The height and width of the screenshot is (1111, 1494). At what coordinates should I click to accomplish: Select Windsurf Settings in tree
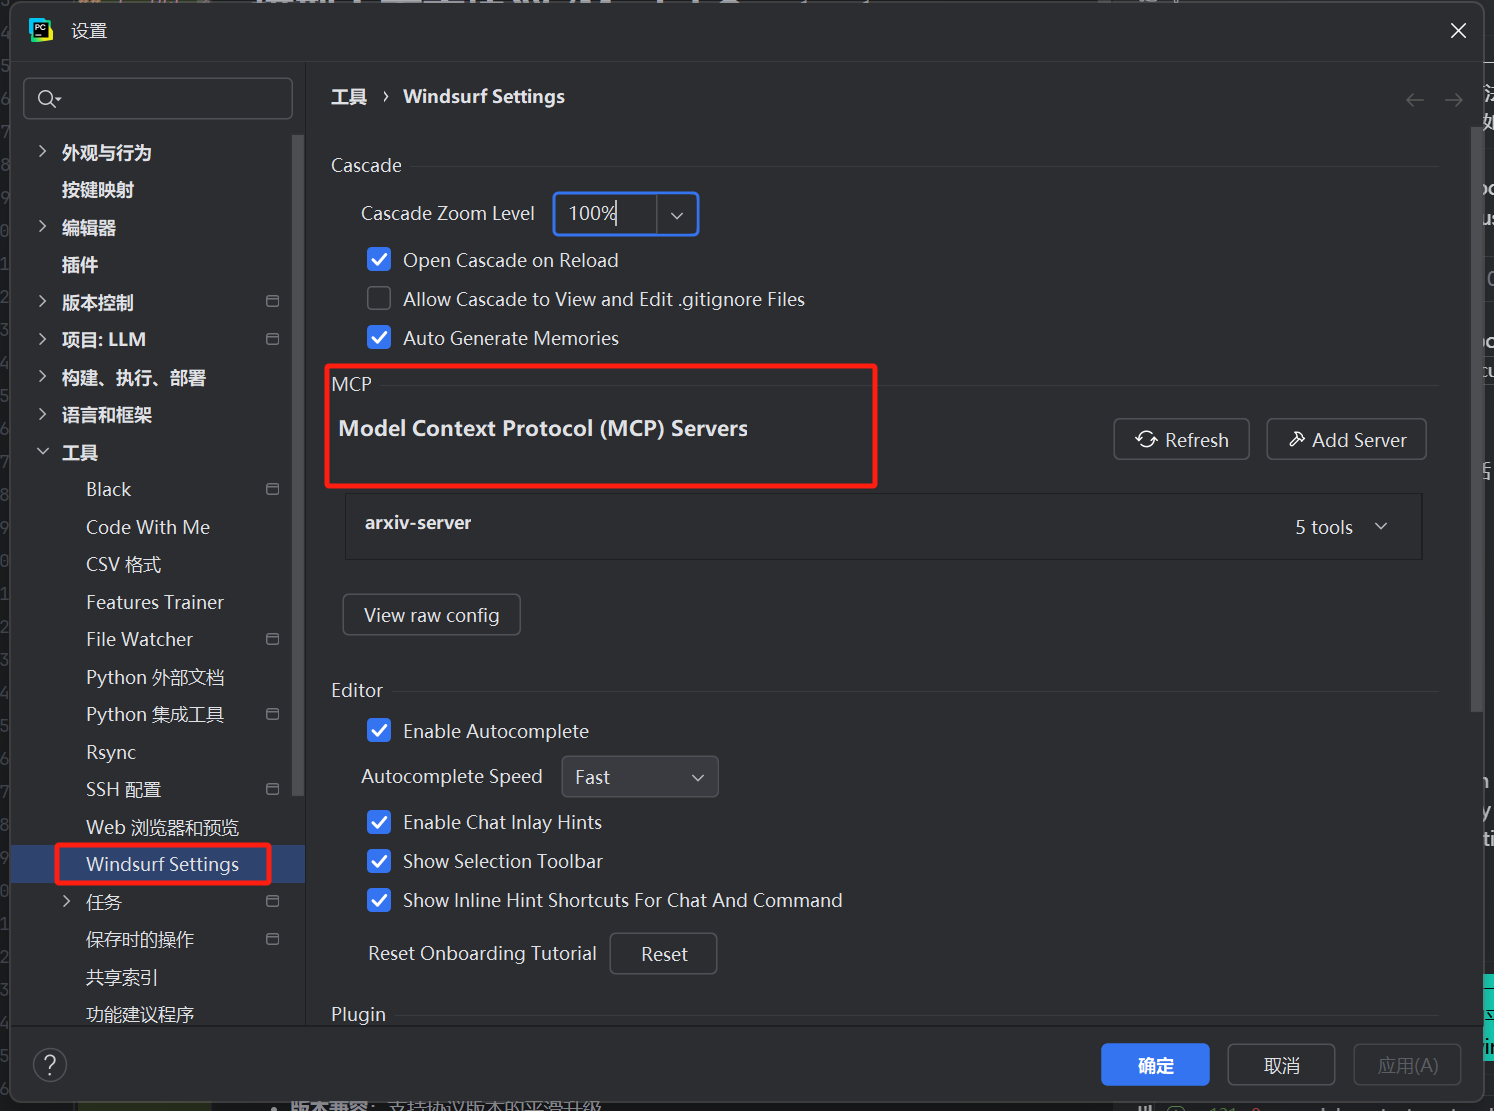[x=163, y=864]
